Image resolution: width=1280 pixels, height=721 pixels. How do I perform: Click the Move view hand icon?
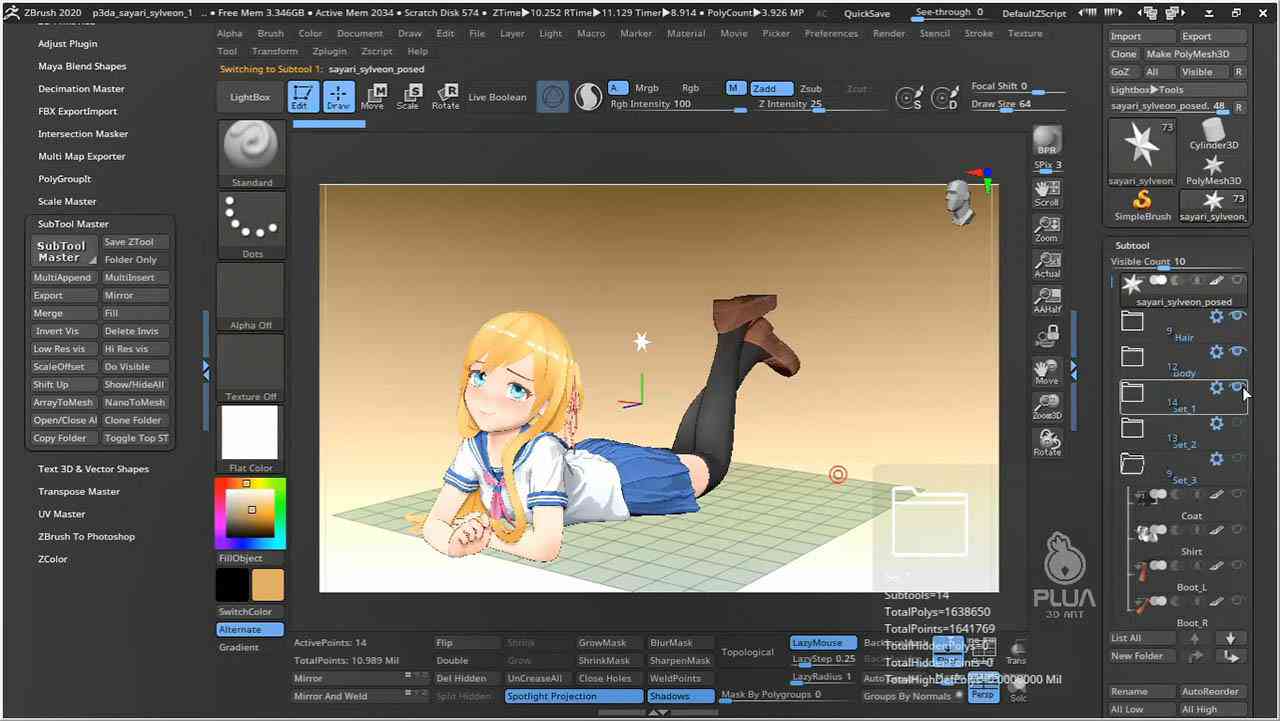[x=1047, y=372]
